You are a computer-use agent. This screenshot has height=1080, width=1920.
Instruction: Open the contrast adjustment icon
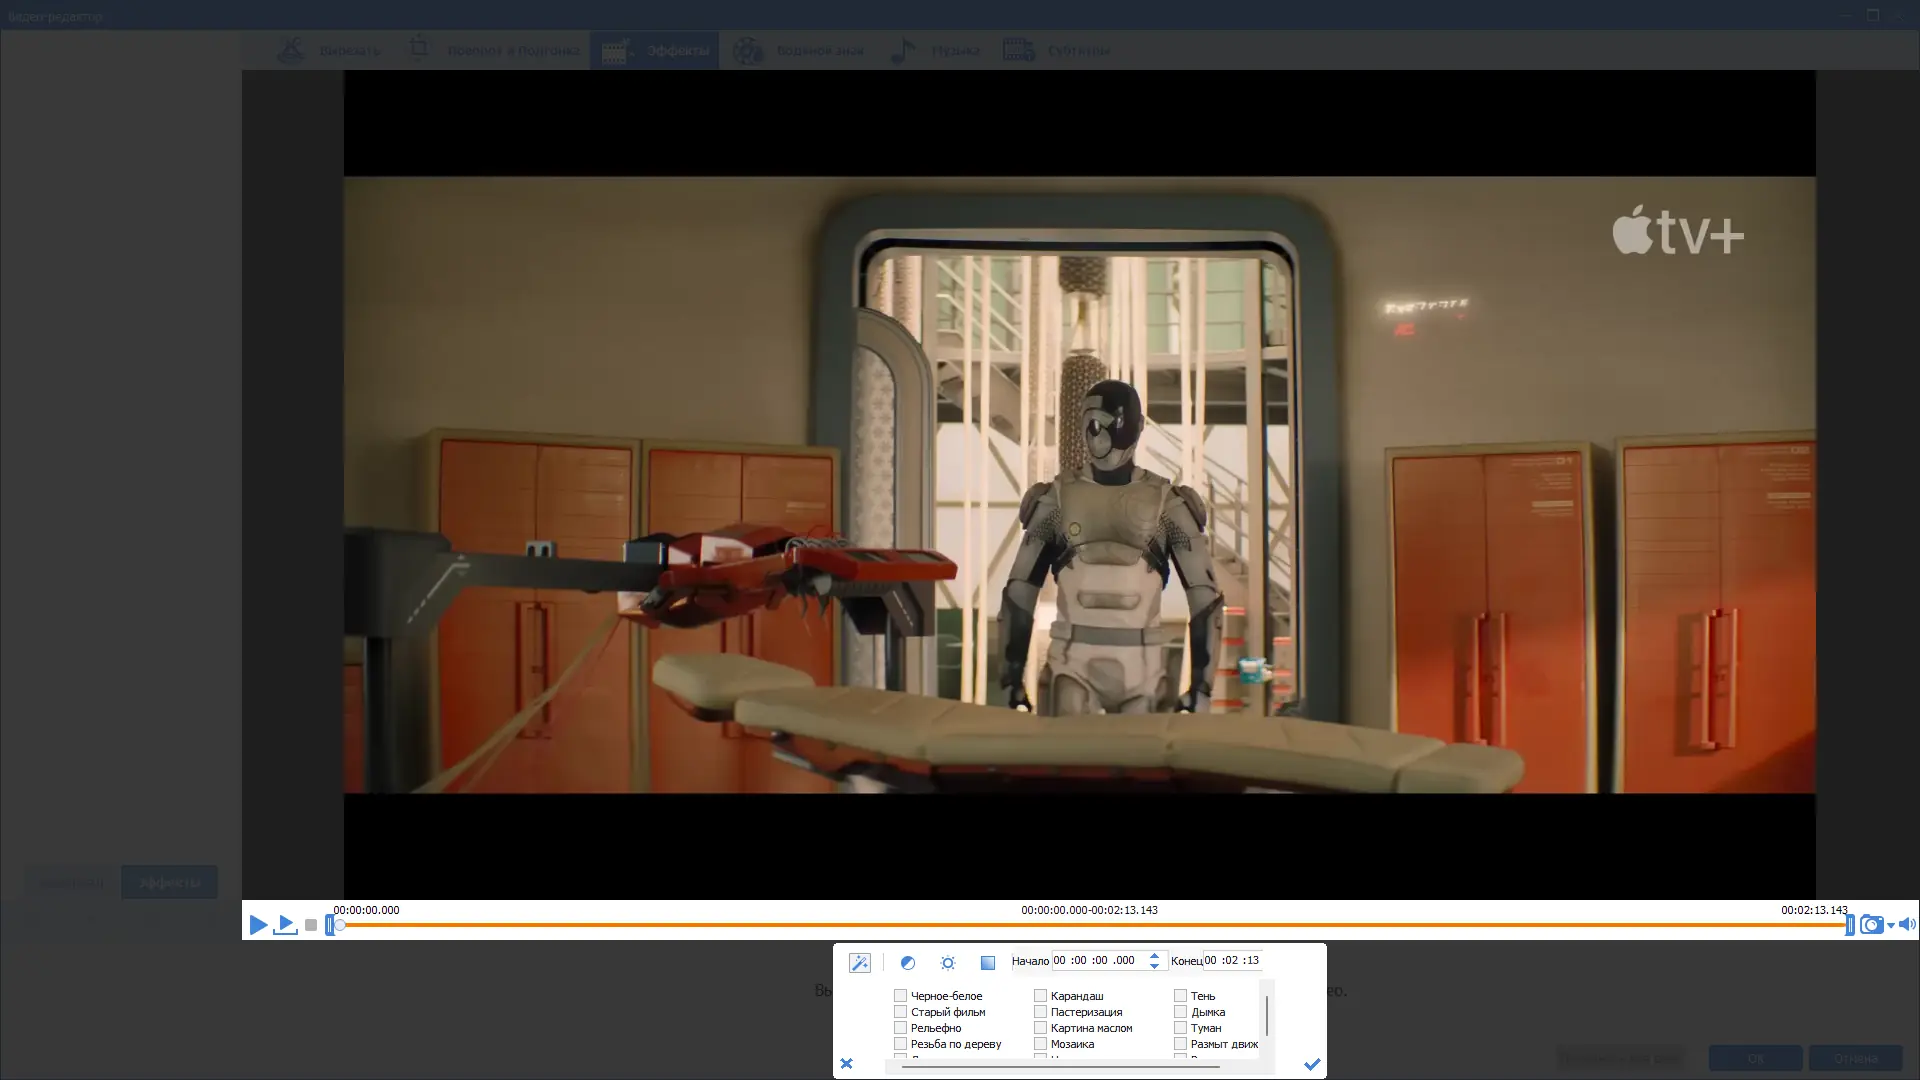(x=907, y=962)
